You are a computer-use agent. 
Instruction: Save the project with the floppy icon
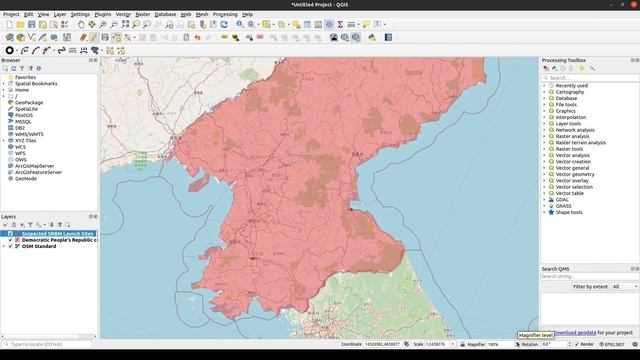point(31,24)
